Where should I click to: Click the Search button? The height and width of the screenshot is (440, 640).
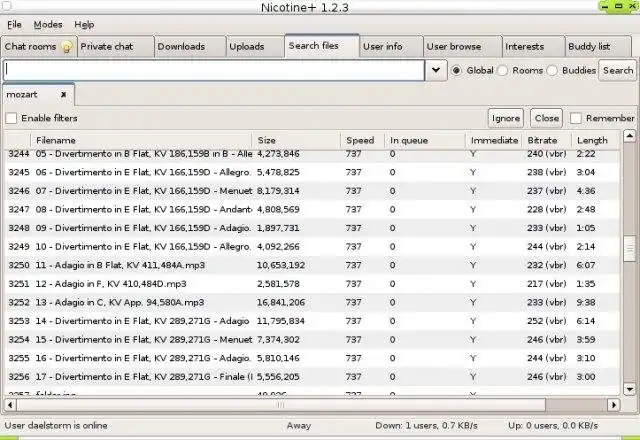tap(618, 70)
